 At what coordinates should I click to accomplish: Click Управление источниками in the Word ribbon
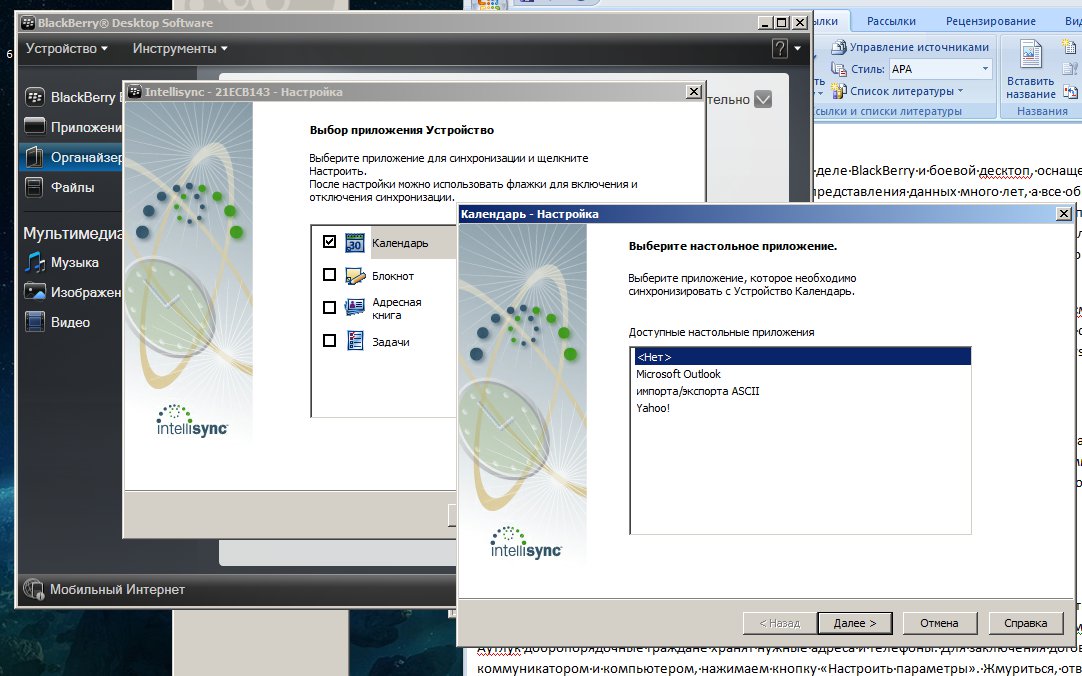910,48
